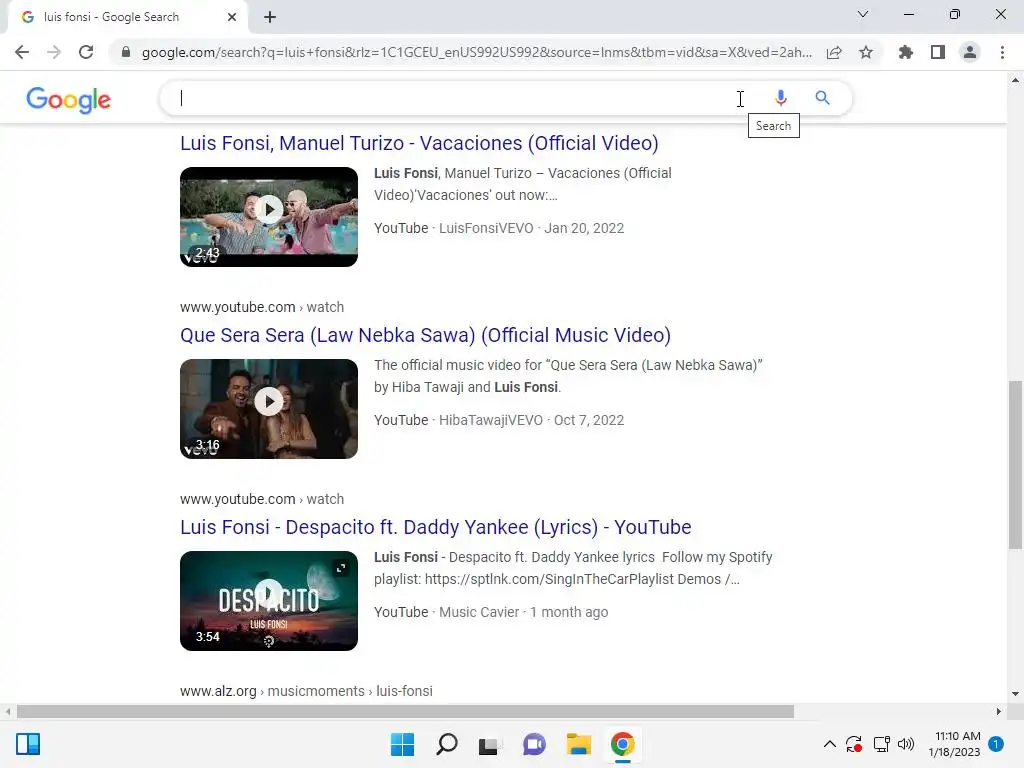Open the notification badge showing 1
1024x768 pixels.
(996, 744)
